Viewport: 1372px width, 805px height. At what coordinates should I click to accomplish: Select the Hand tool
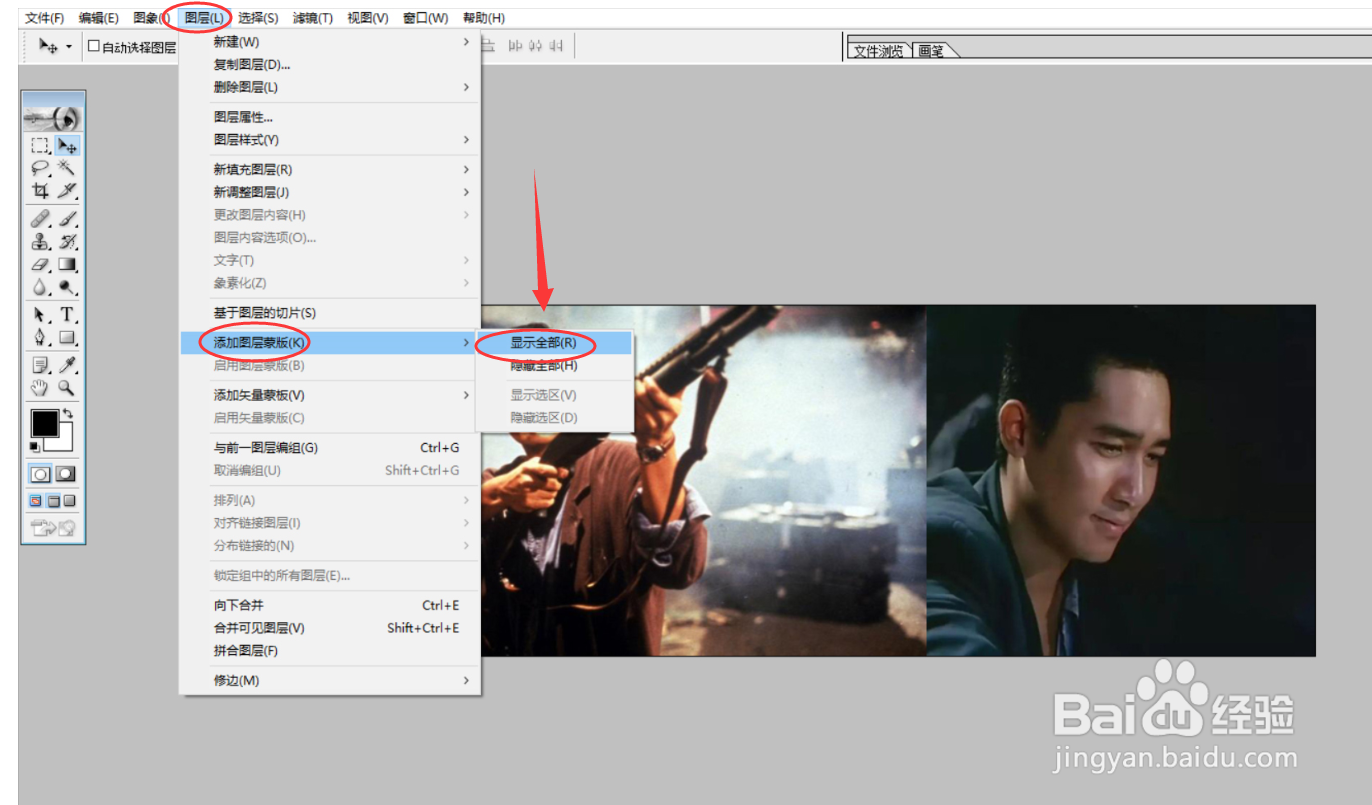coord(40,387)
